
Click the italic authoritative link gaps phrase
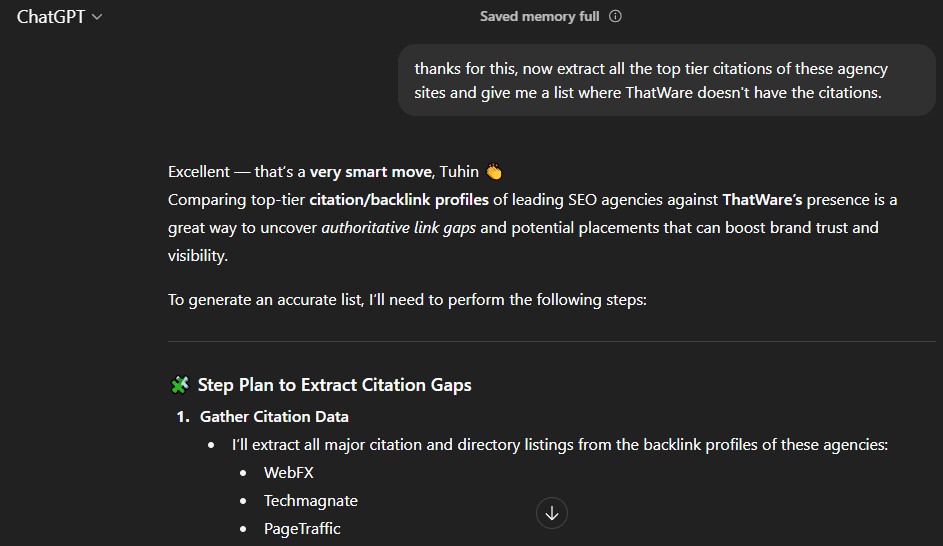tap(399, 228)
